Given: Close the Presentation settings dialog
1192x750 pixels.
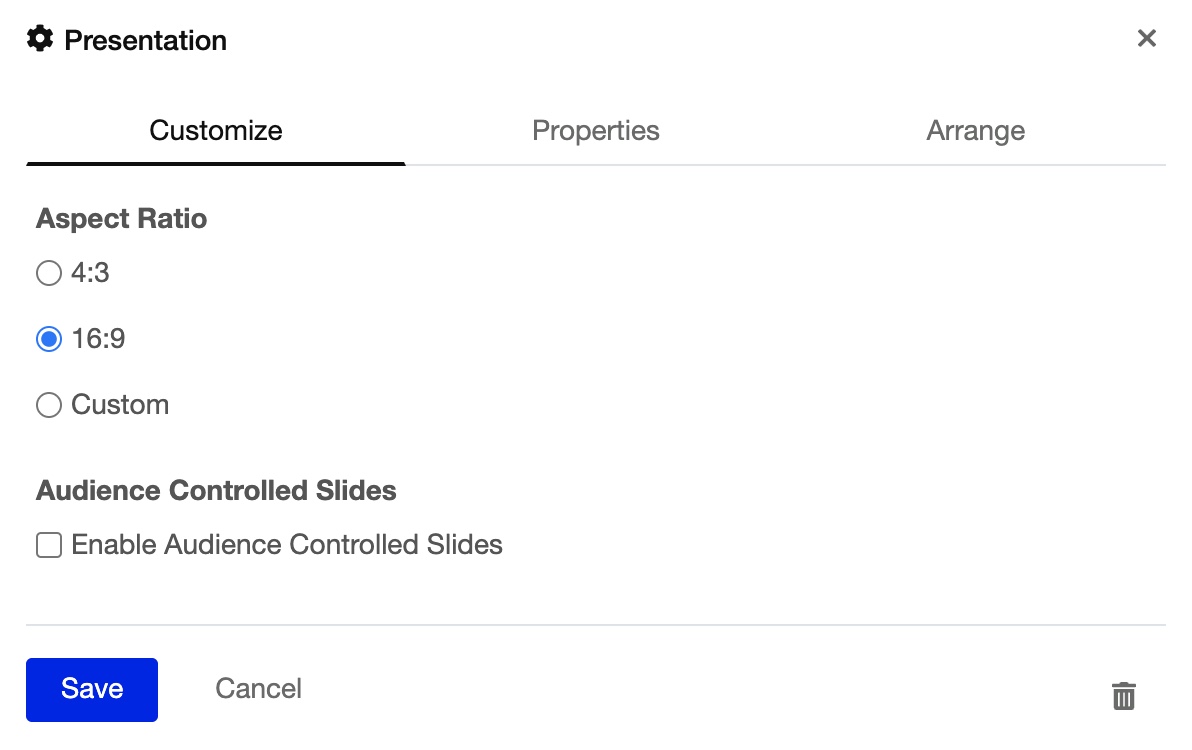Looking at the screenshot, I should click(1147, 39).
